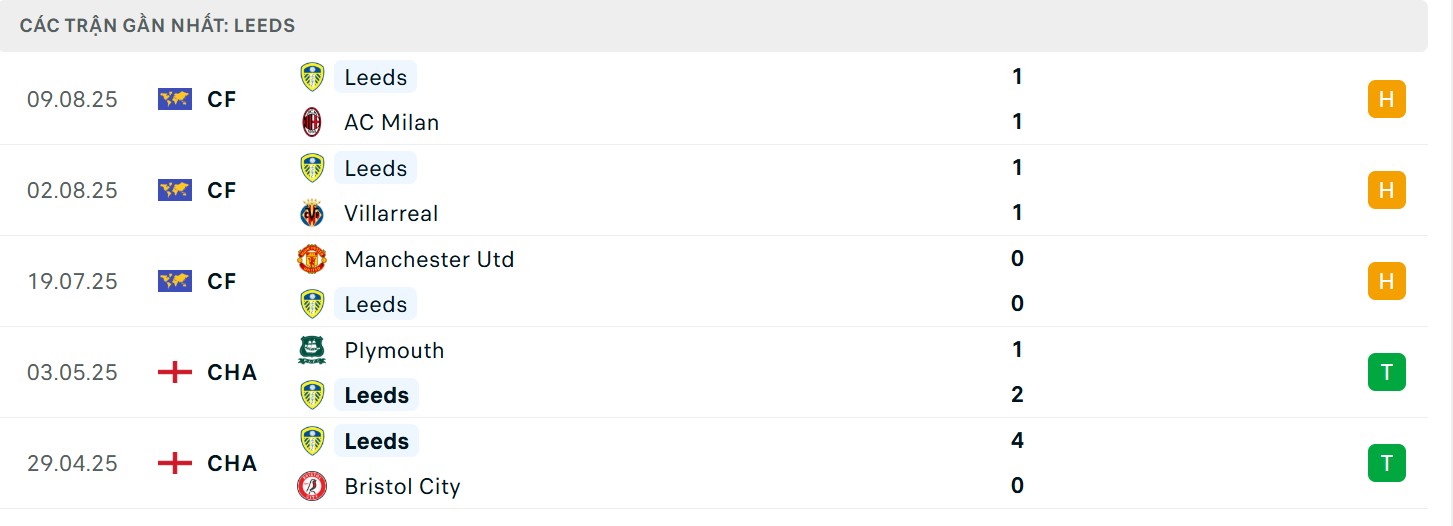This screenshot has height=526, width=1453.
Task: Click the Bristol City club crest
Action: pyautogui.click(x=312, y=486)
